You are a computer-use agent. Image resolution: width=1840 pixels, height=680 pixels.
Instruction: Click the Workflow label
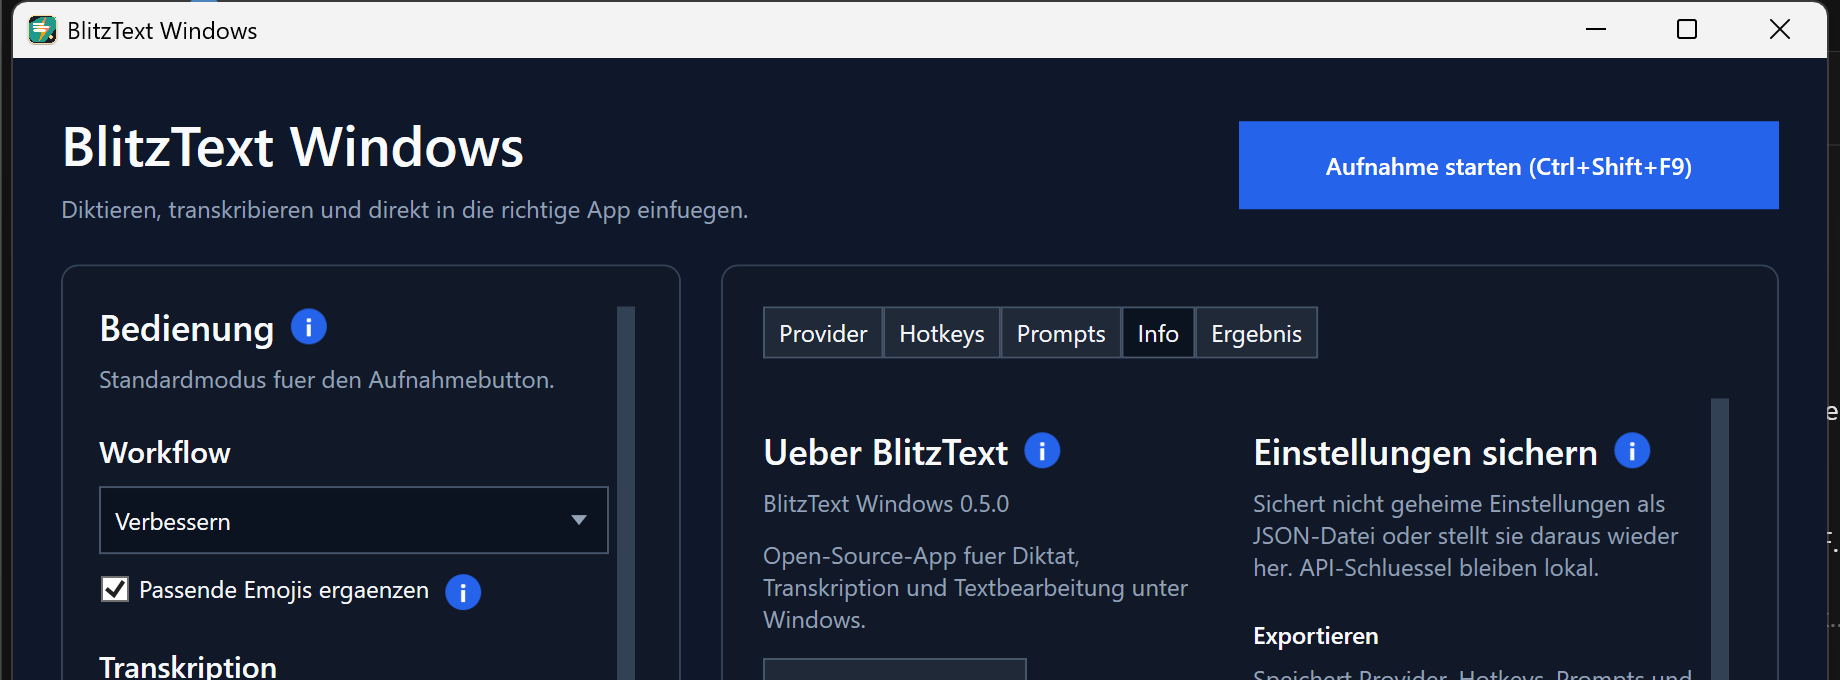(x=165, y=452)
